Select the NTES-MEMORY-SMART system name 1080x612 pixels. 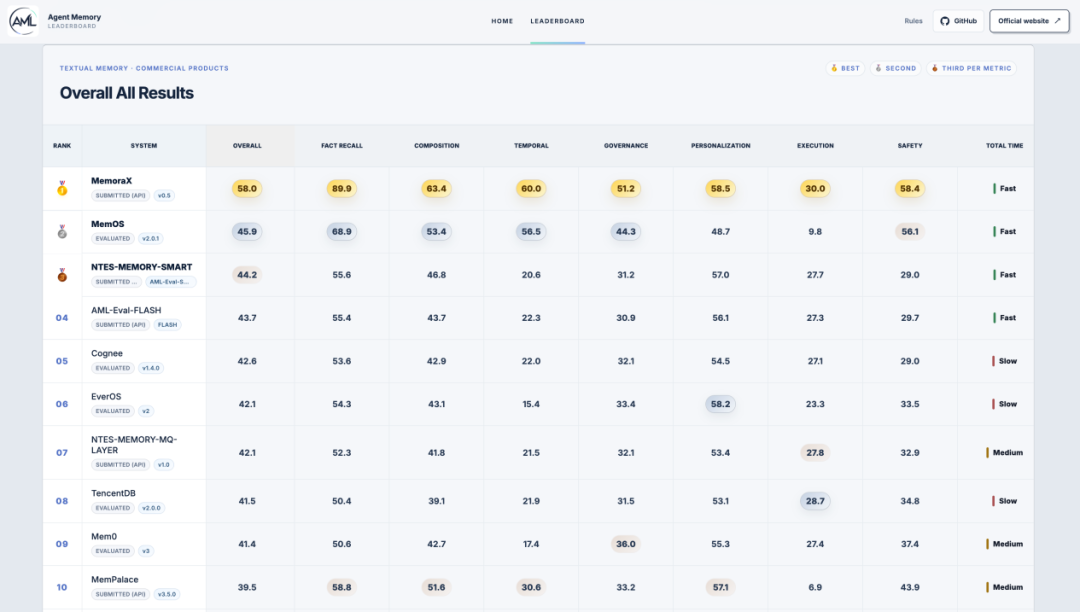142,267
